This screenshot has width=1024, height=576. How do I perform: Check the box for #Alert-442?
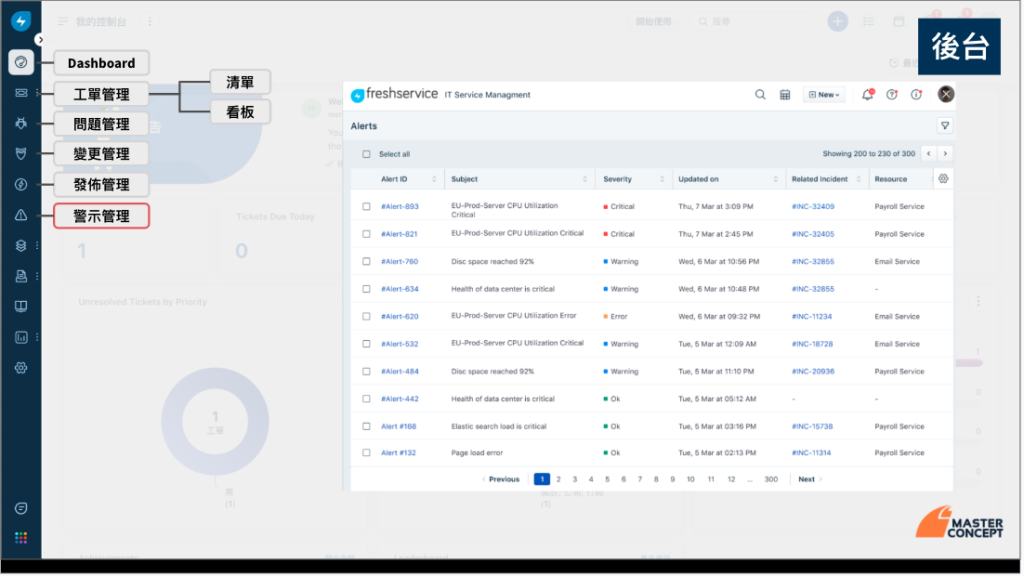click(367, 399)
